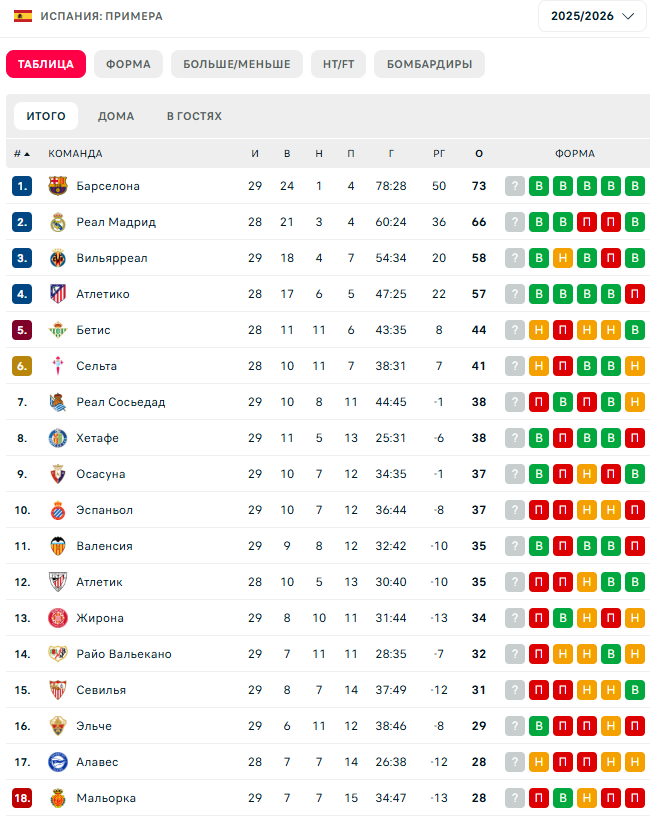The image size is (650, 820).
Task: Click the Girona red crest icon
Action: (x=58, y=618)
